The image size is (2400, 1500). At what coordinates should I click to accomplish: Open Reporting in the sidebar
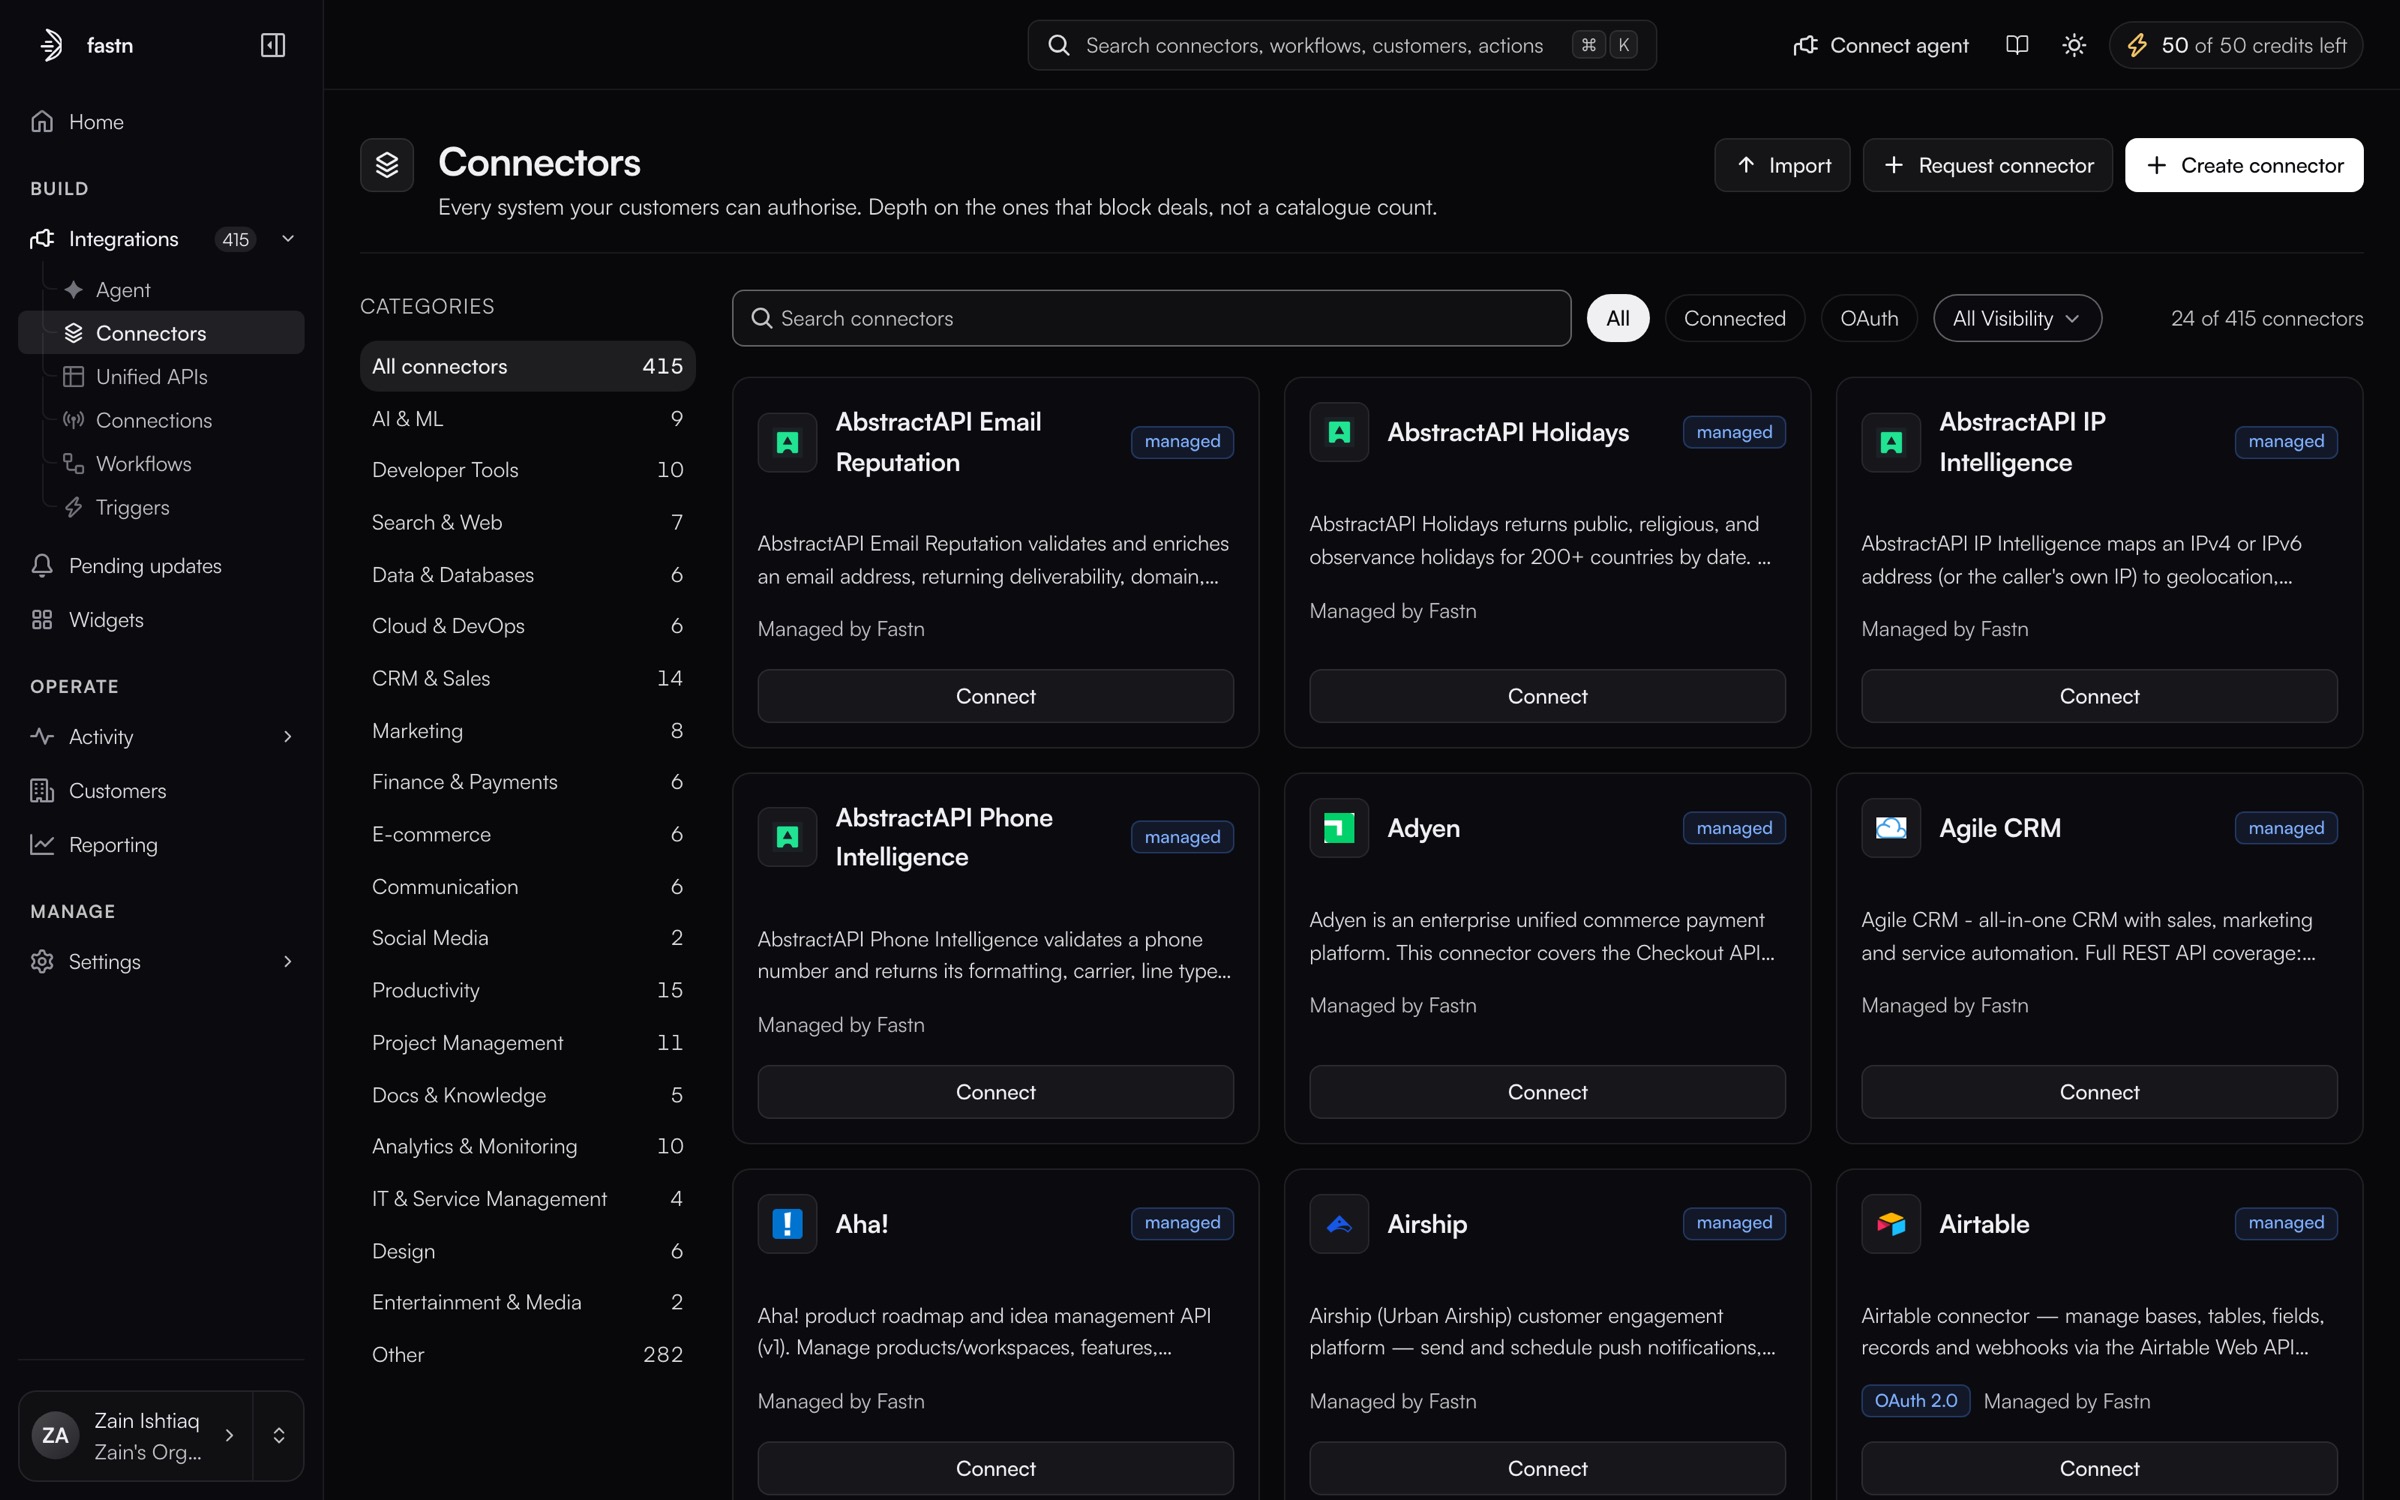(x=161, y=844)
